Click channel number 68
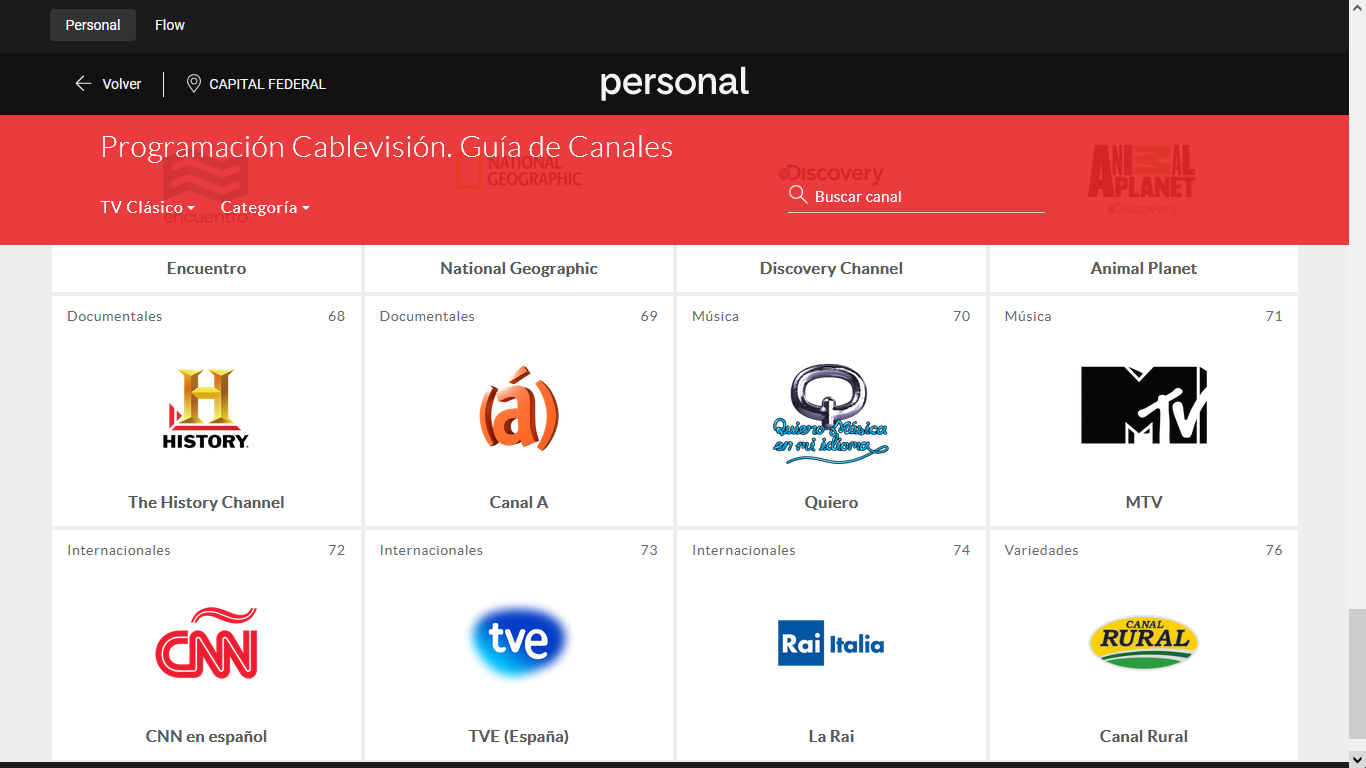Viewport: 1366px width, 768px height. pyautogui.click(x=336, y=316)
